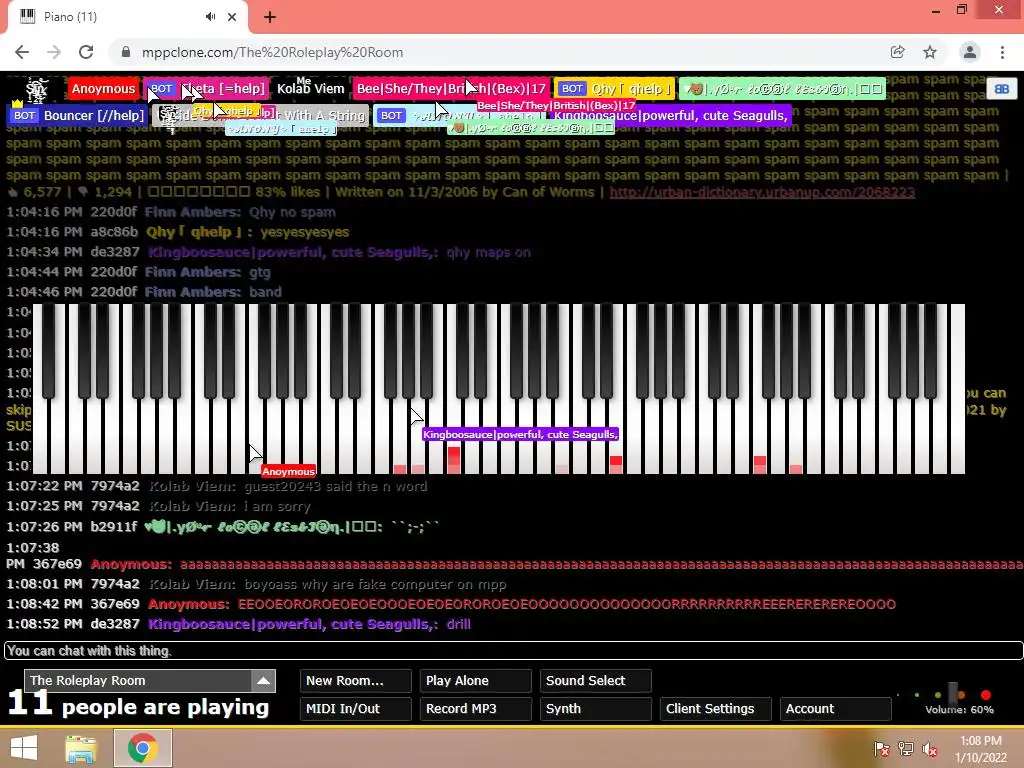
Task: Open Client Settings
Action: (716, 709)
